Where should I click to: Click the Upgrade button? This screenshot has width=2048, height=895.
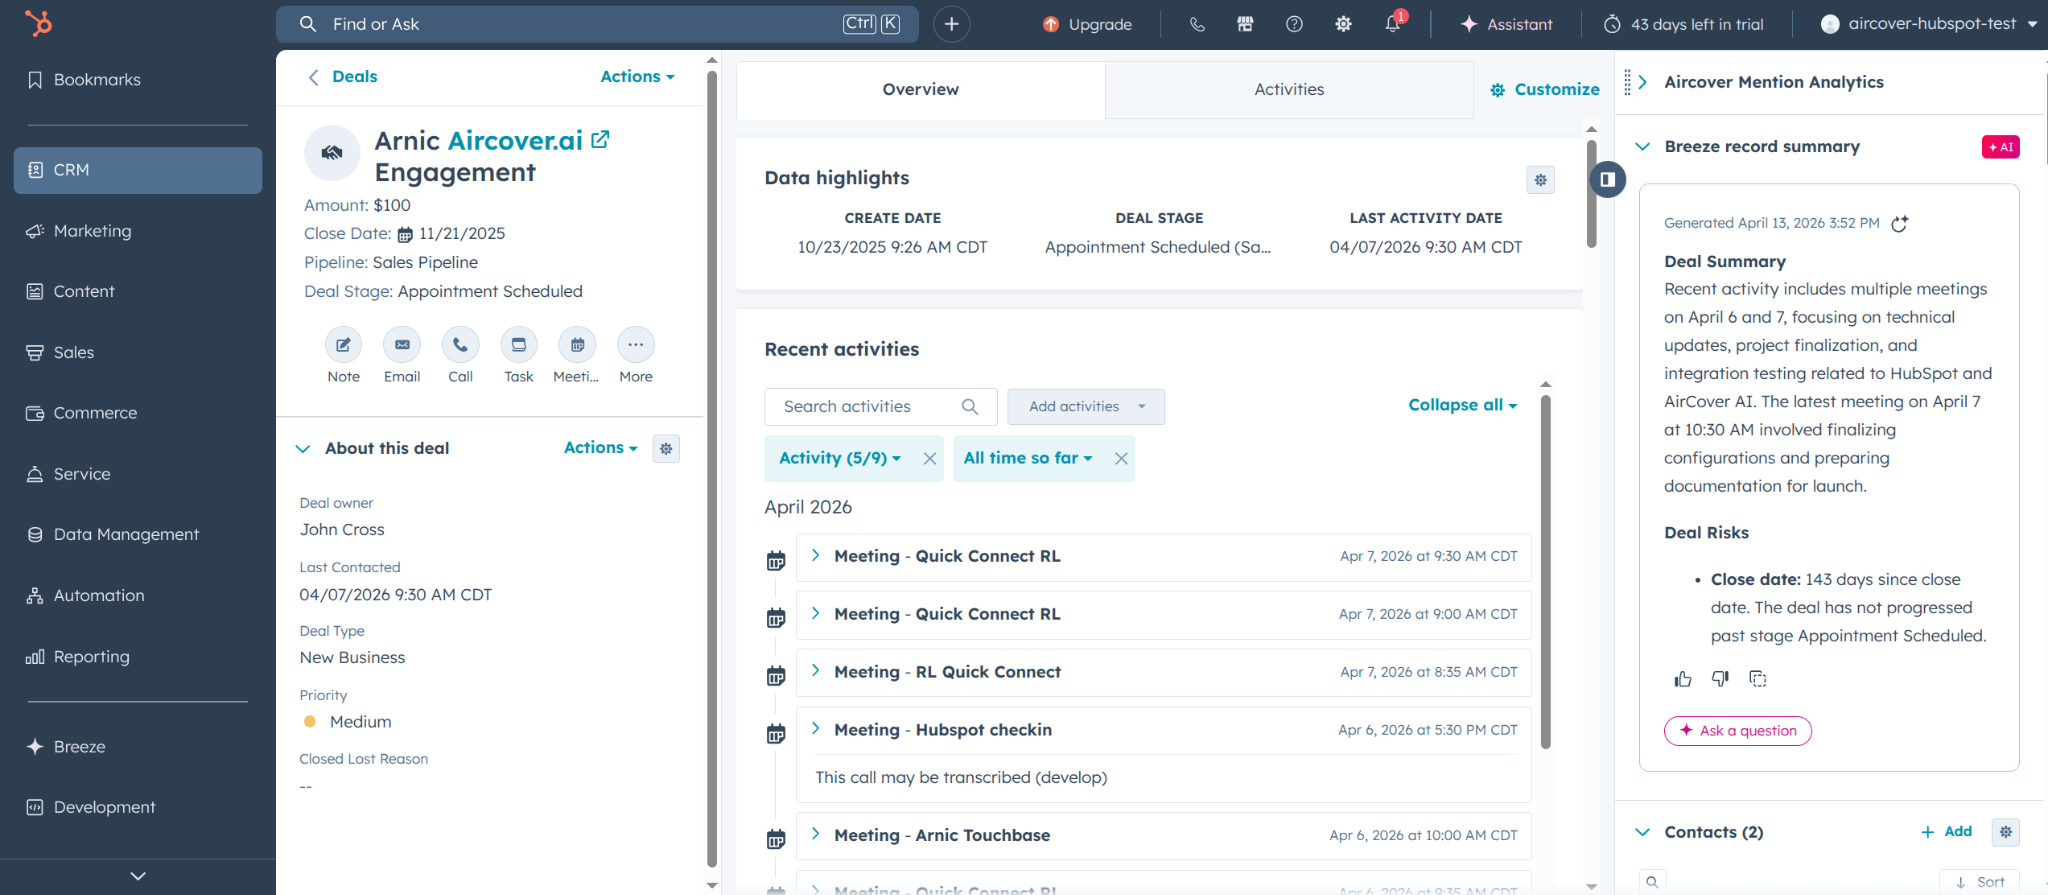point(1087,24)
